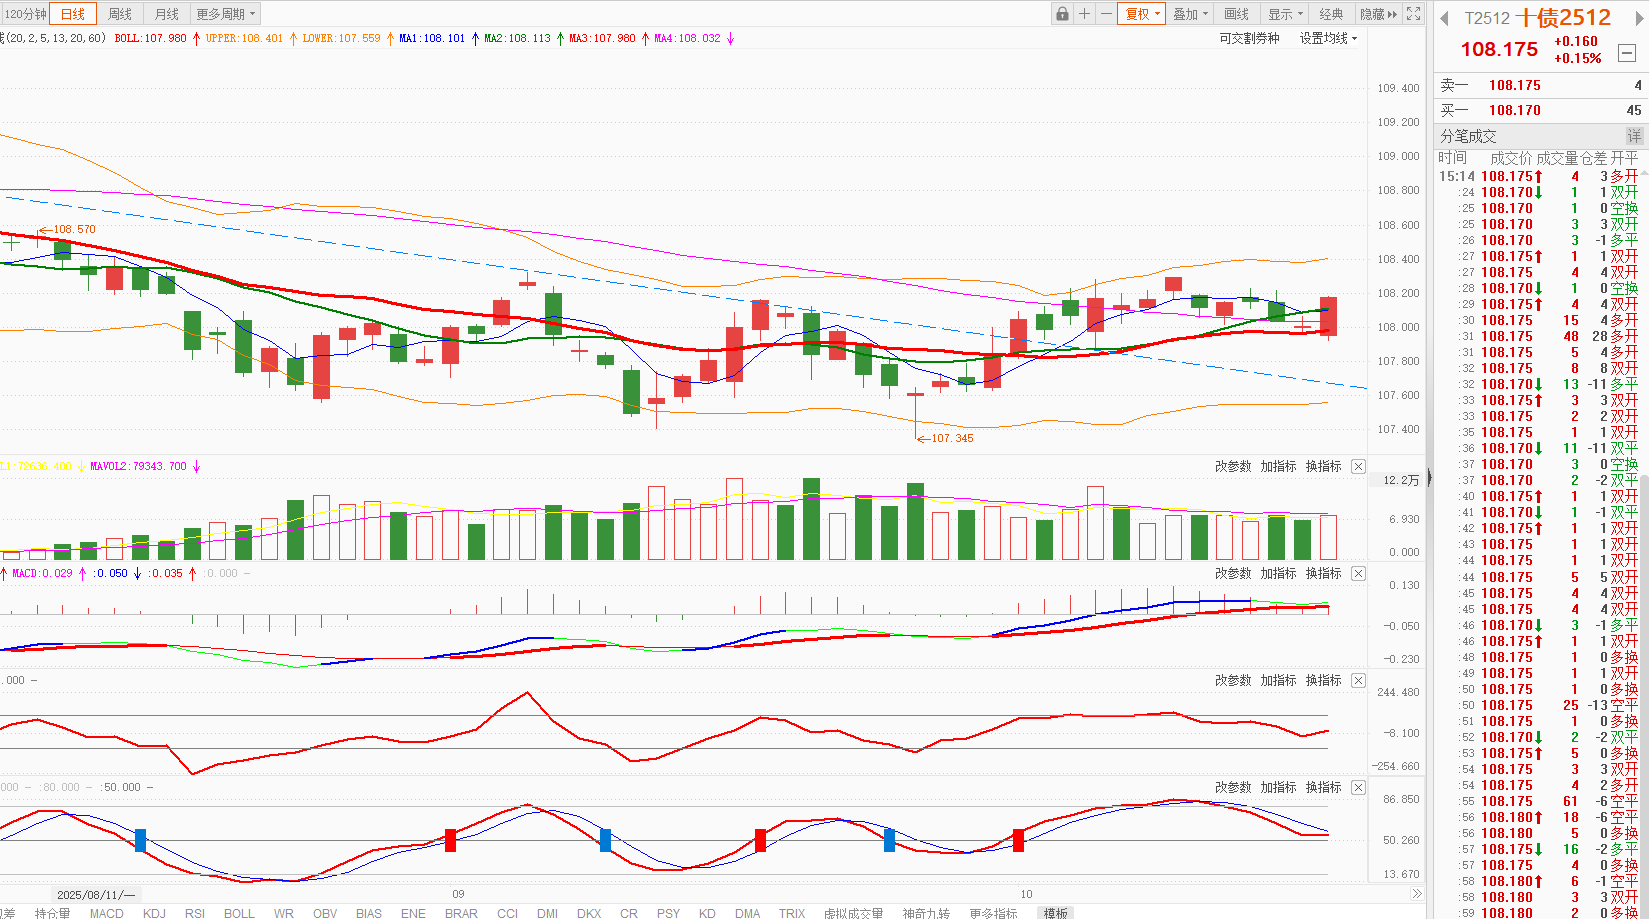Click 换指标 in the MACD pane
The height and width of the screenshot is (919, 1649).
click(x=1323, y=574)
